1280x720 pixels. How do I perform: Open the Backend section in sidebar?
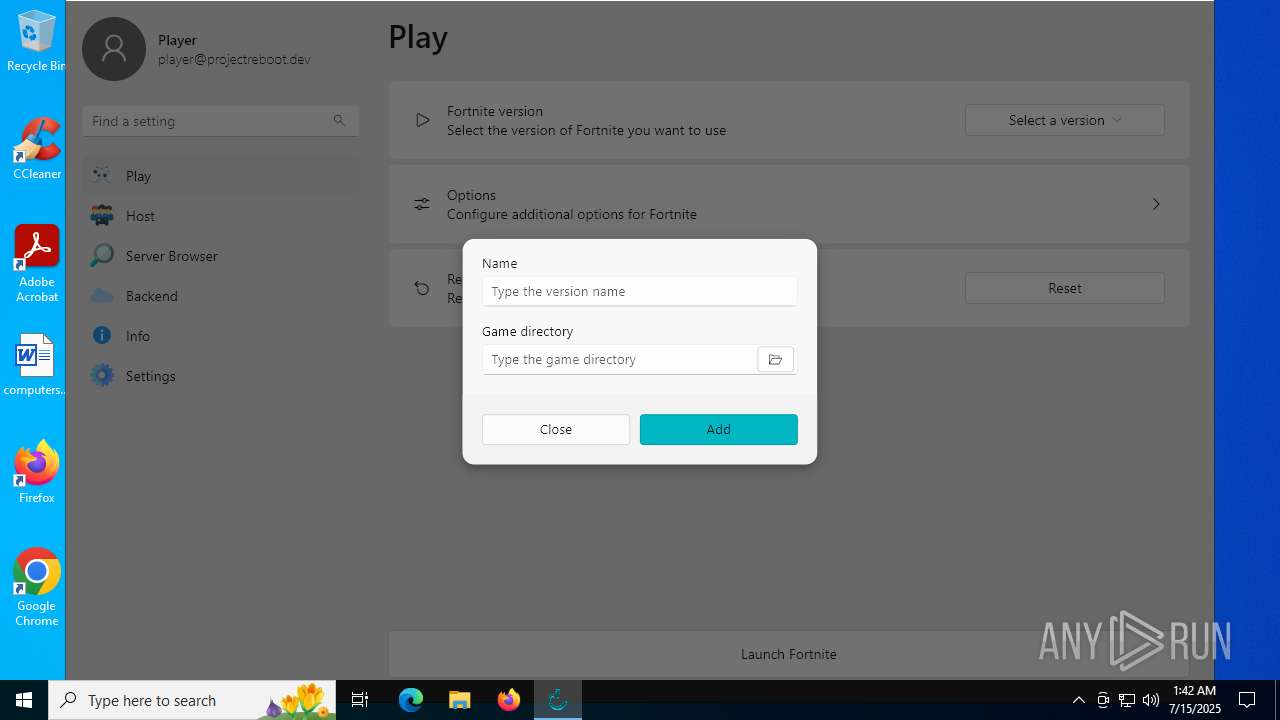220,296
